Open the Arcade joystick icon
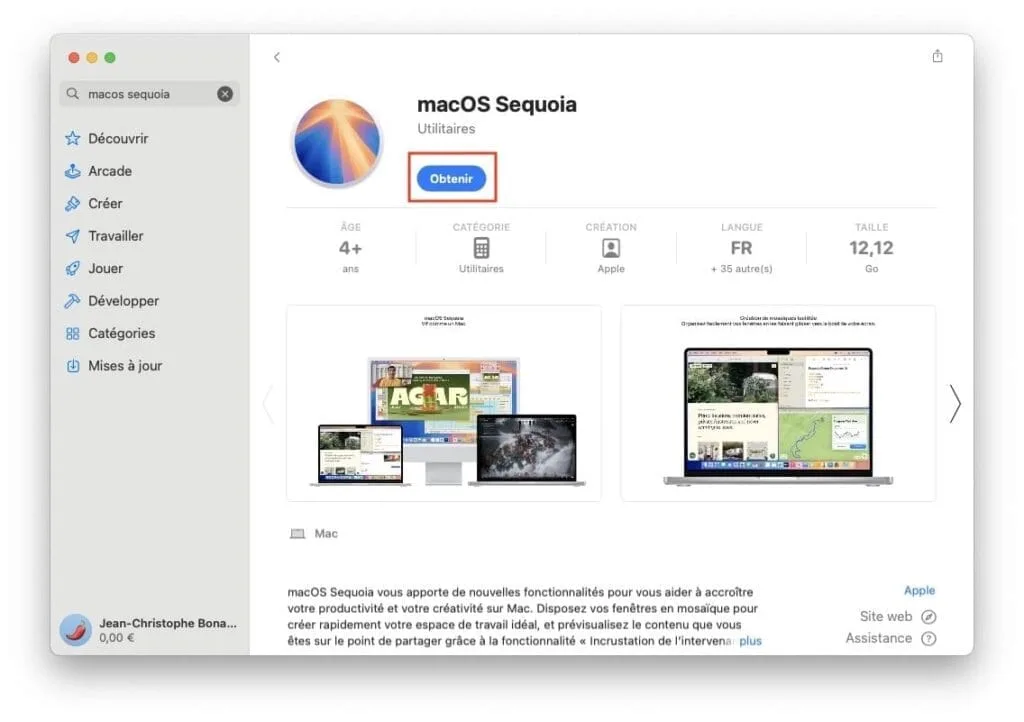Viewport: 1024px width, 722px height. click(x=72, y=171)
